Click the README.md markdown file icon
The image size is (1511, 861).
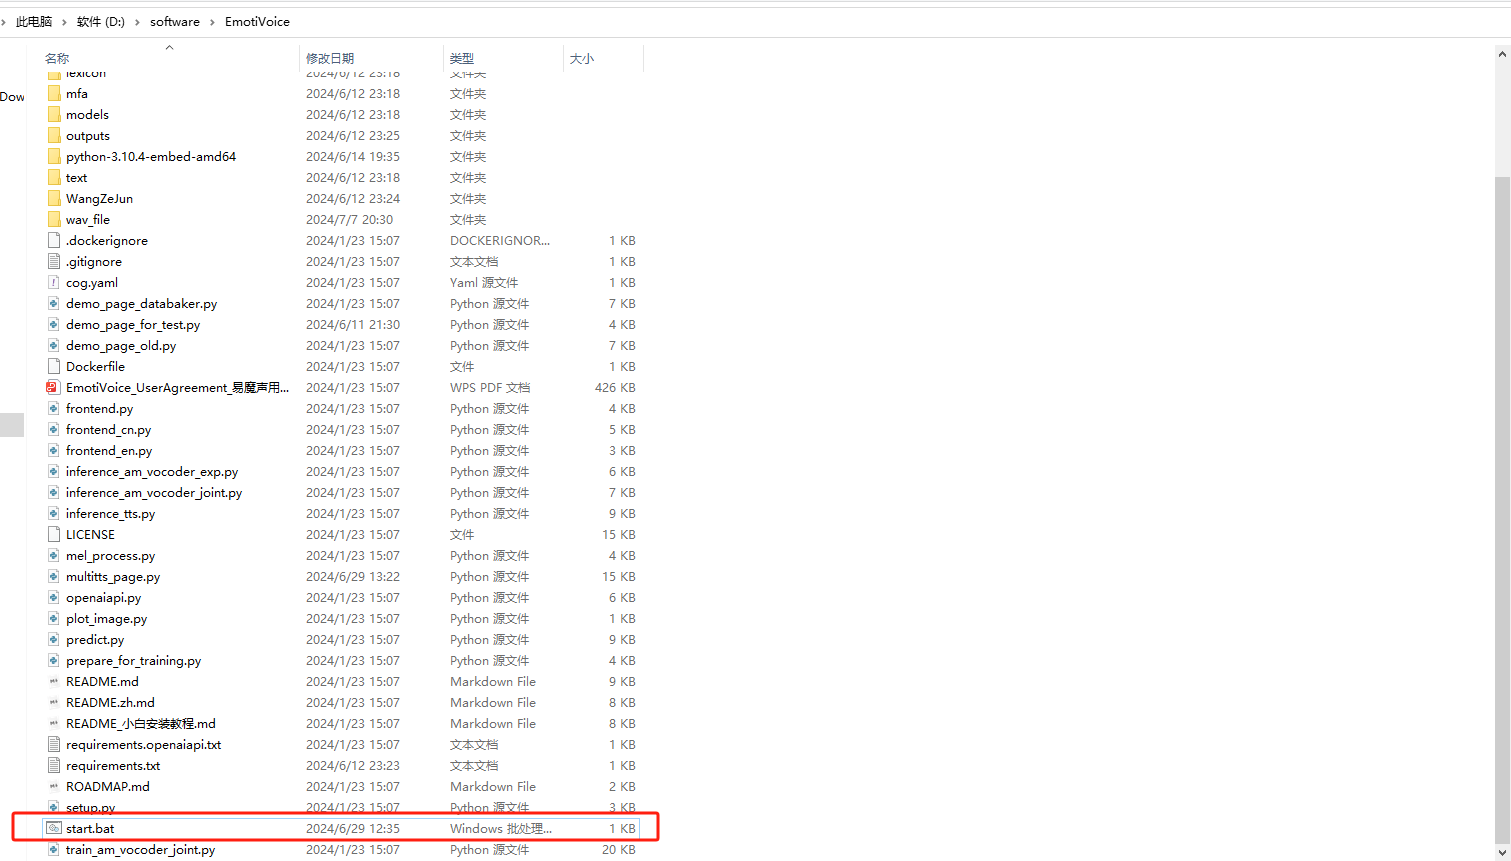tap(54, 682)
